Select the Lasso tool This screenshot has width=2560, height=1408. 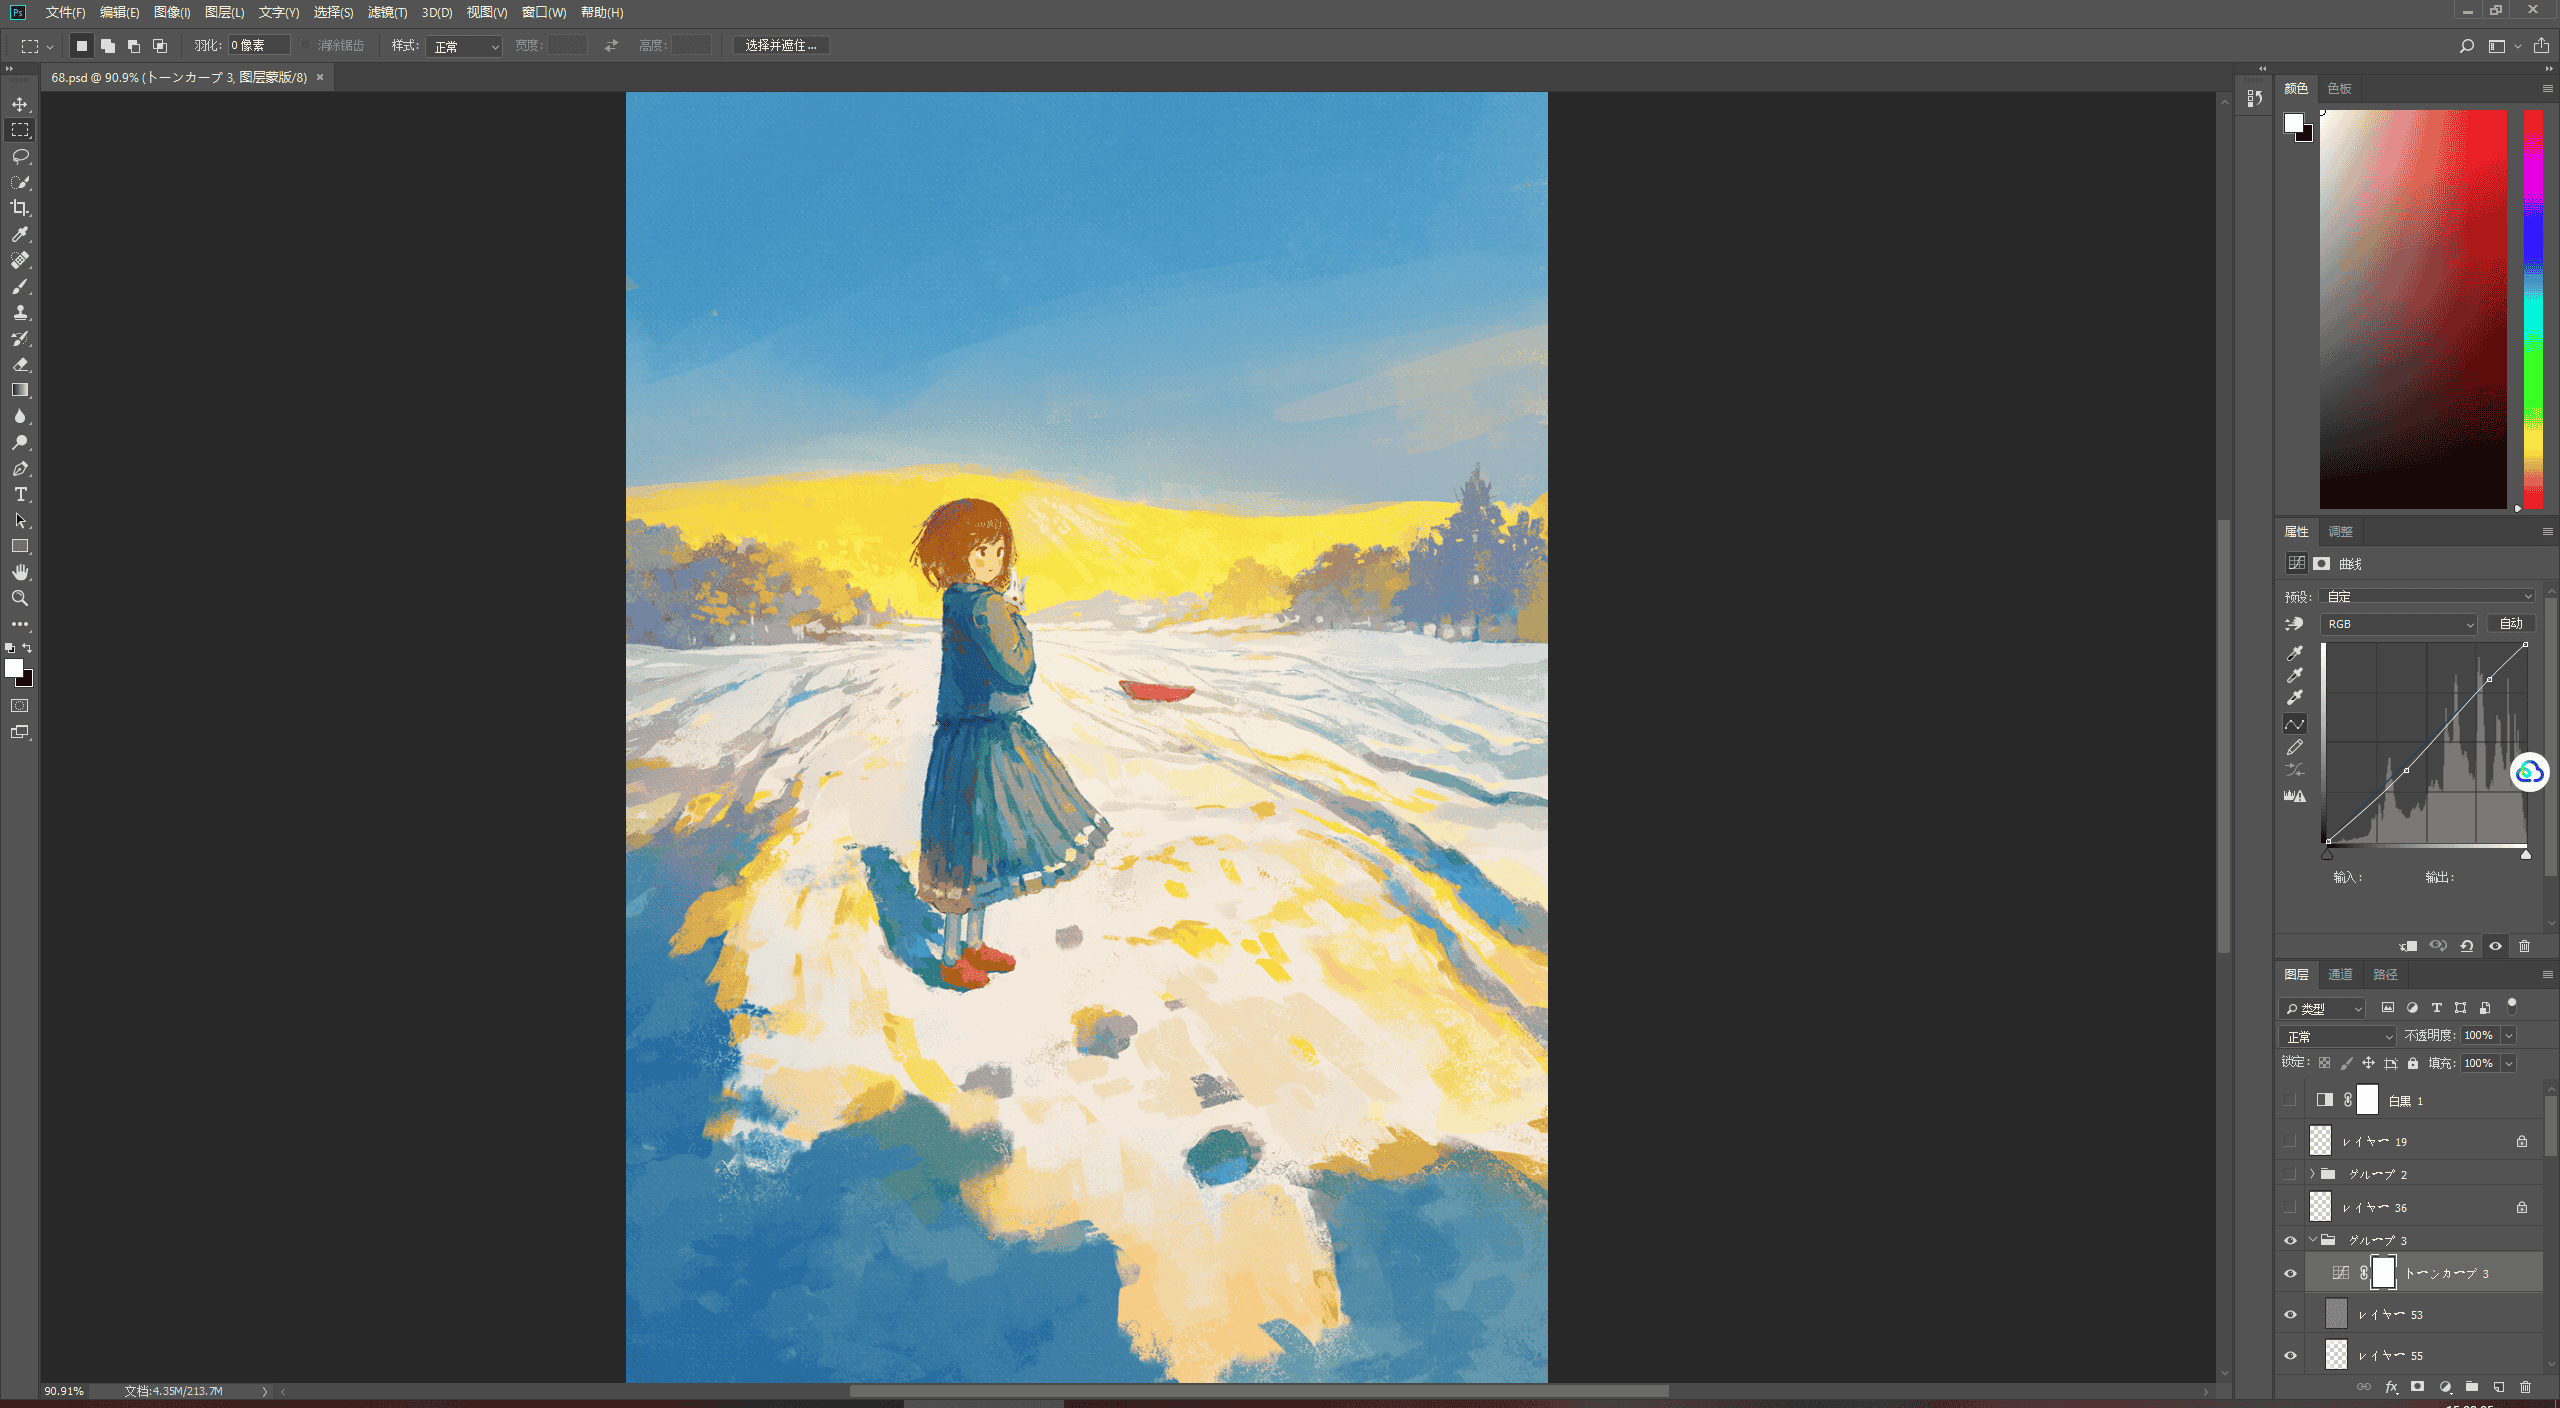[x=20, y=156]
